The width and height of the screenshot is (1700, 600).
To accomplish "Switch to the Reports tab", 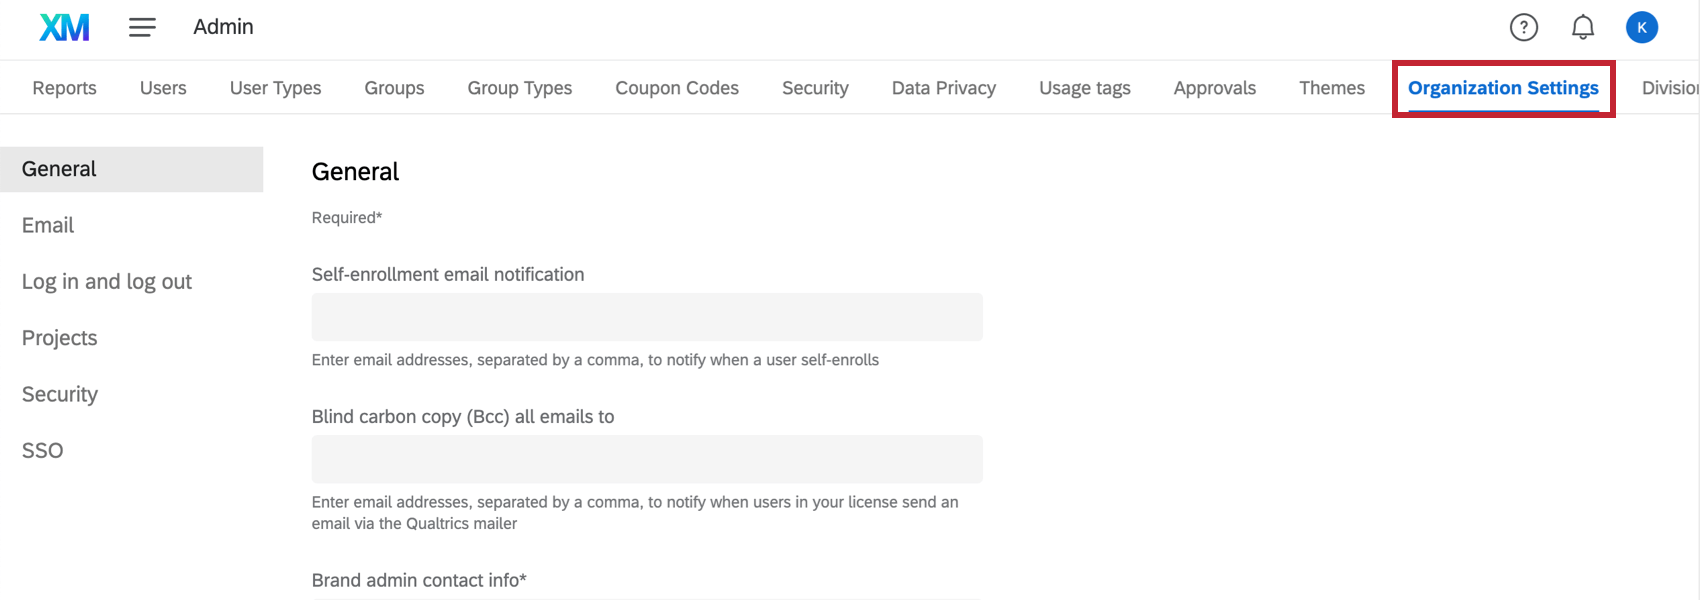I will coord(64,88).
